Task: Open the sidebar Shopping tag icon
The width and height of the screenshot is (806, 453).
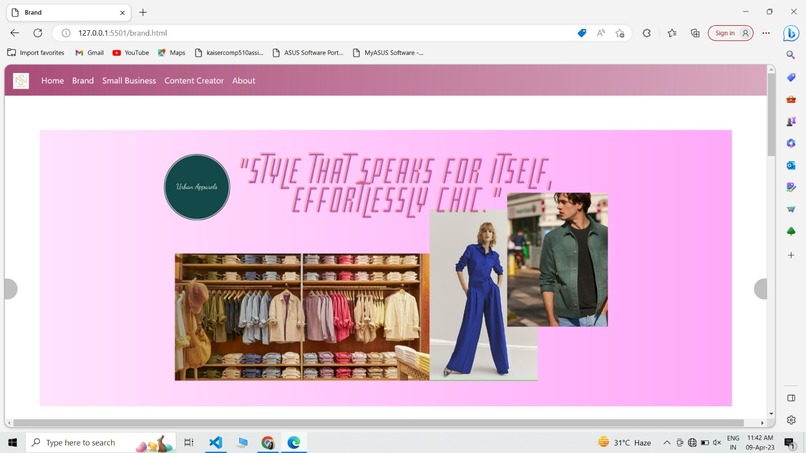Action: click(x=791, y=77)
